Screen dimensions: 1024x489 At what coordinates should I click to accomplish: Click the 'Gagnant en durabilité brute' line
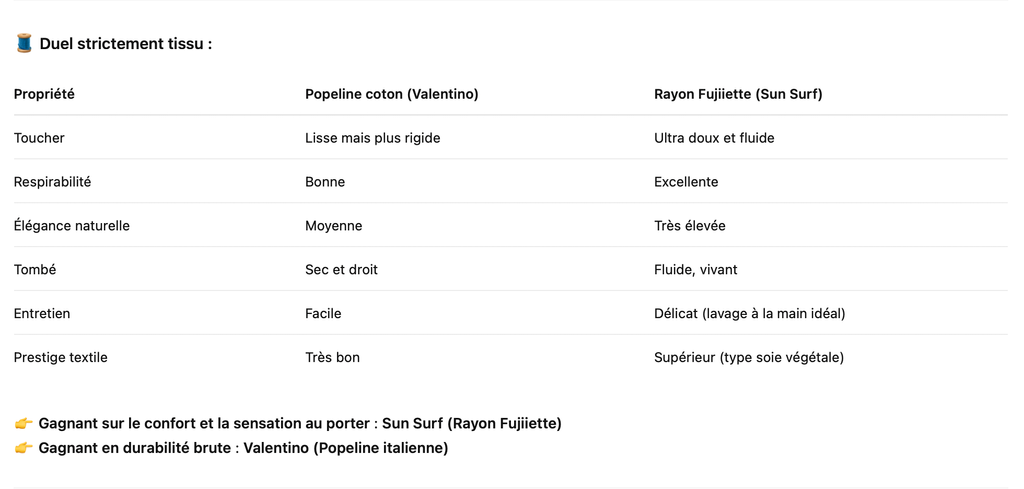pos(243,449)
